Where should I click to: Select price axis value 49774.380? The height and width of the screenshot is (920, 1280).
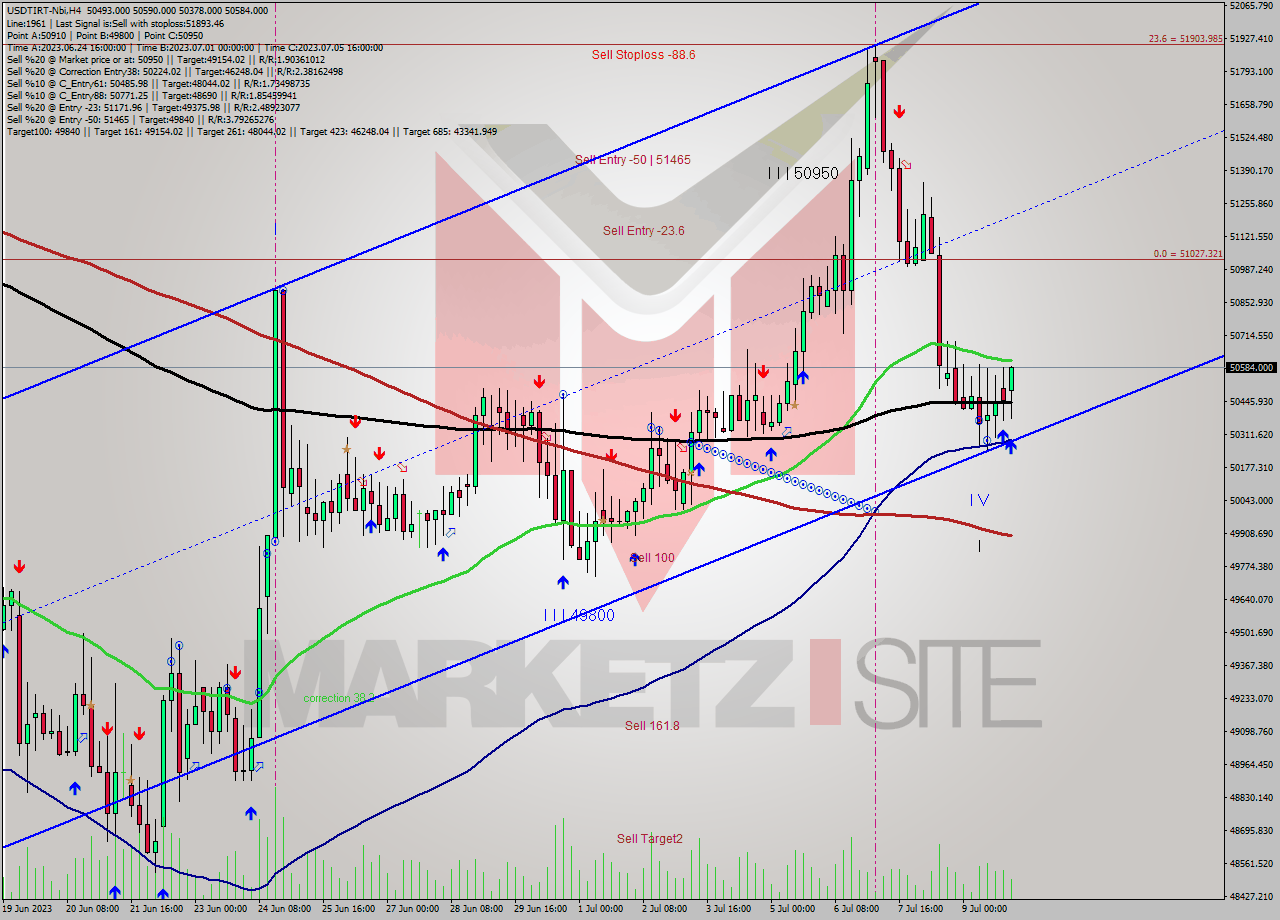1252,567
